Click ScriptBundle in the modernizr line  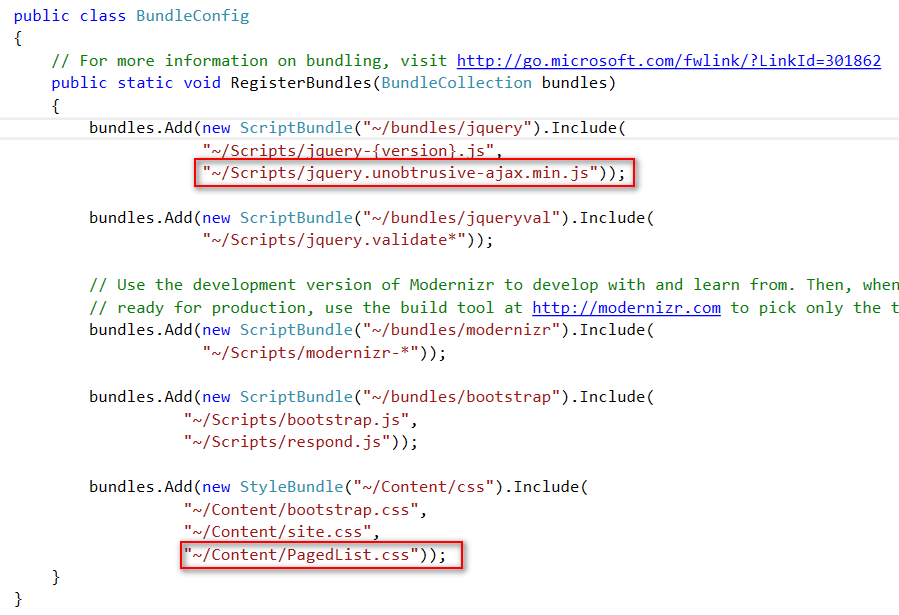(296, 330)
